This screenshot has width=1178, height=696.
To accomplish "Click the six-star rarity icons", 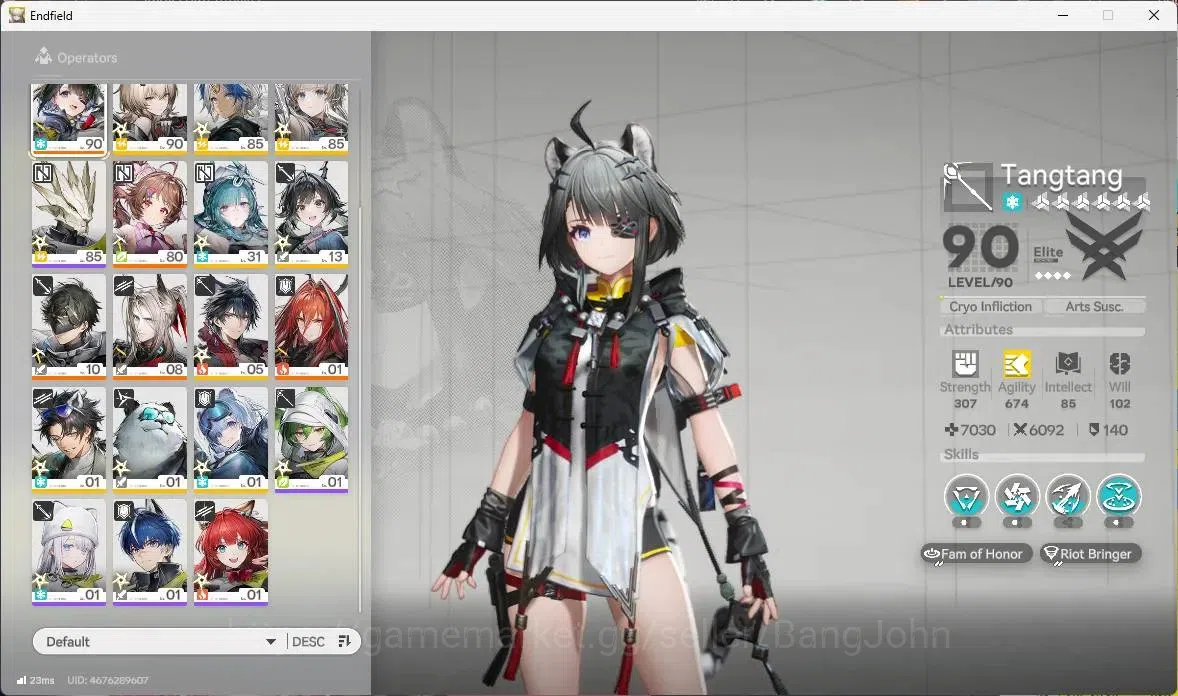I will click(x=1091, y=201).
